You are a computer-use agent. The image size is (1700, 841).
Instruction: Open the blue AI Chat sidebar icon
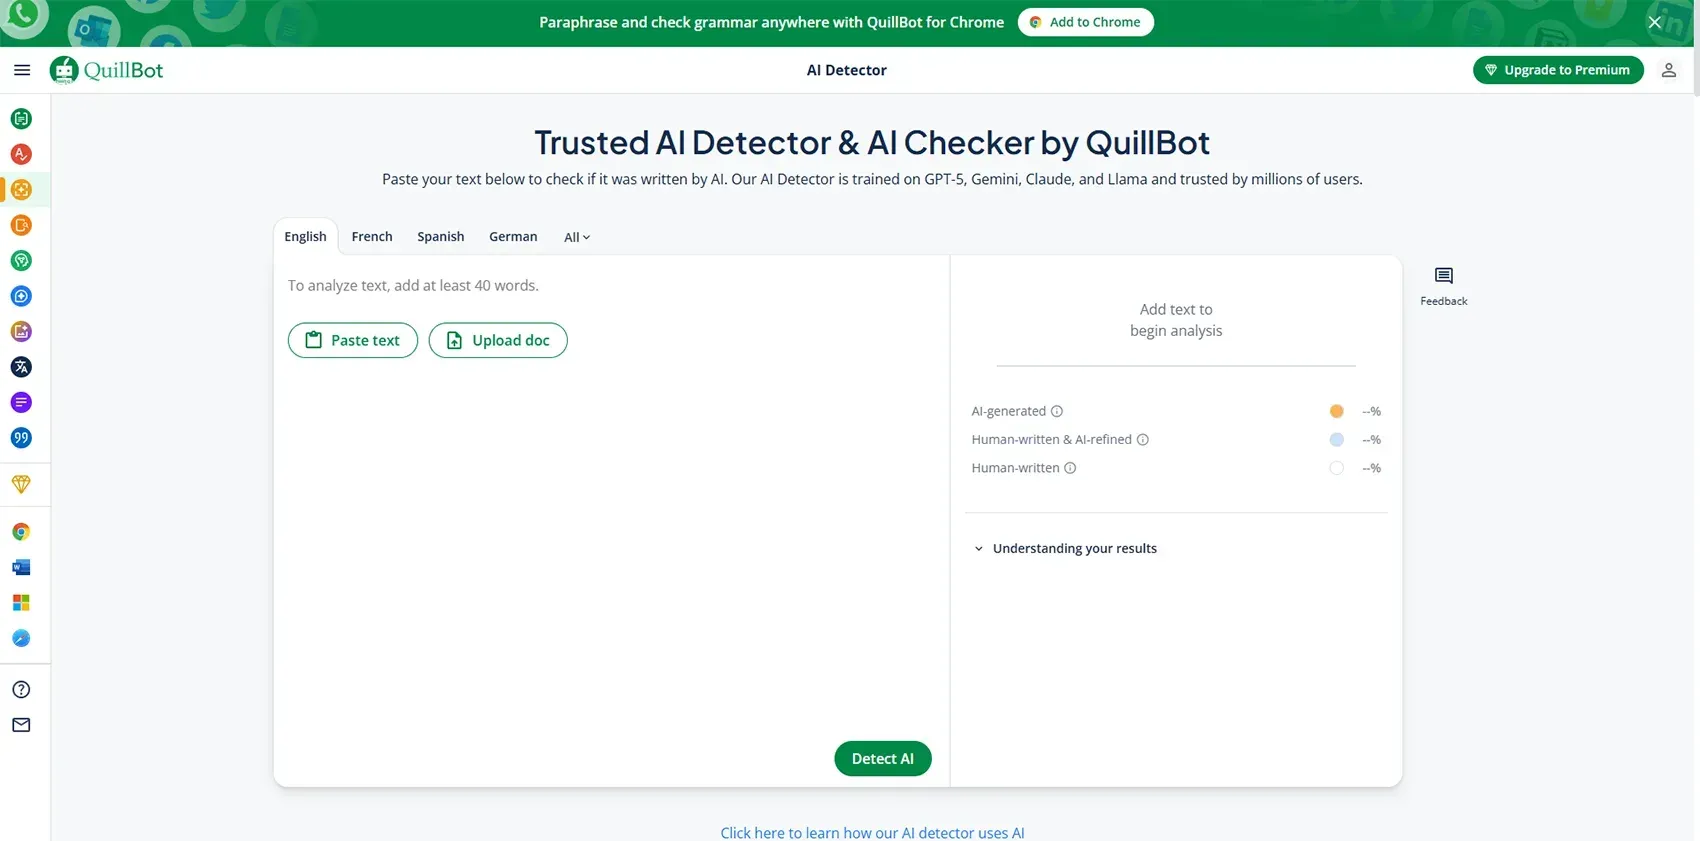tap(21, 296)
